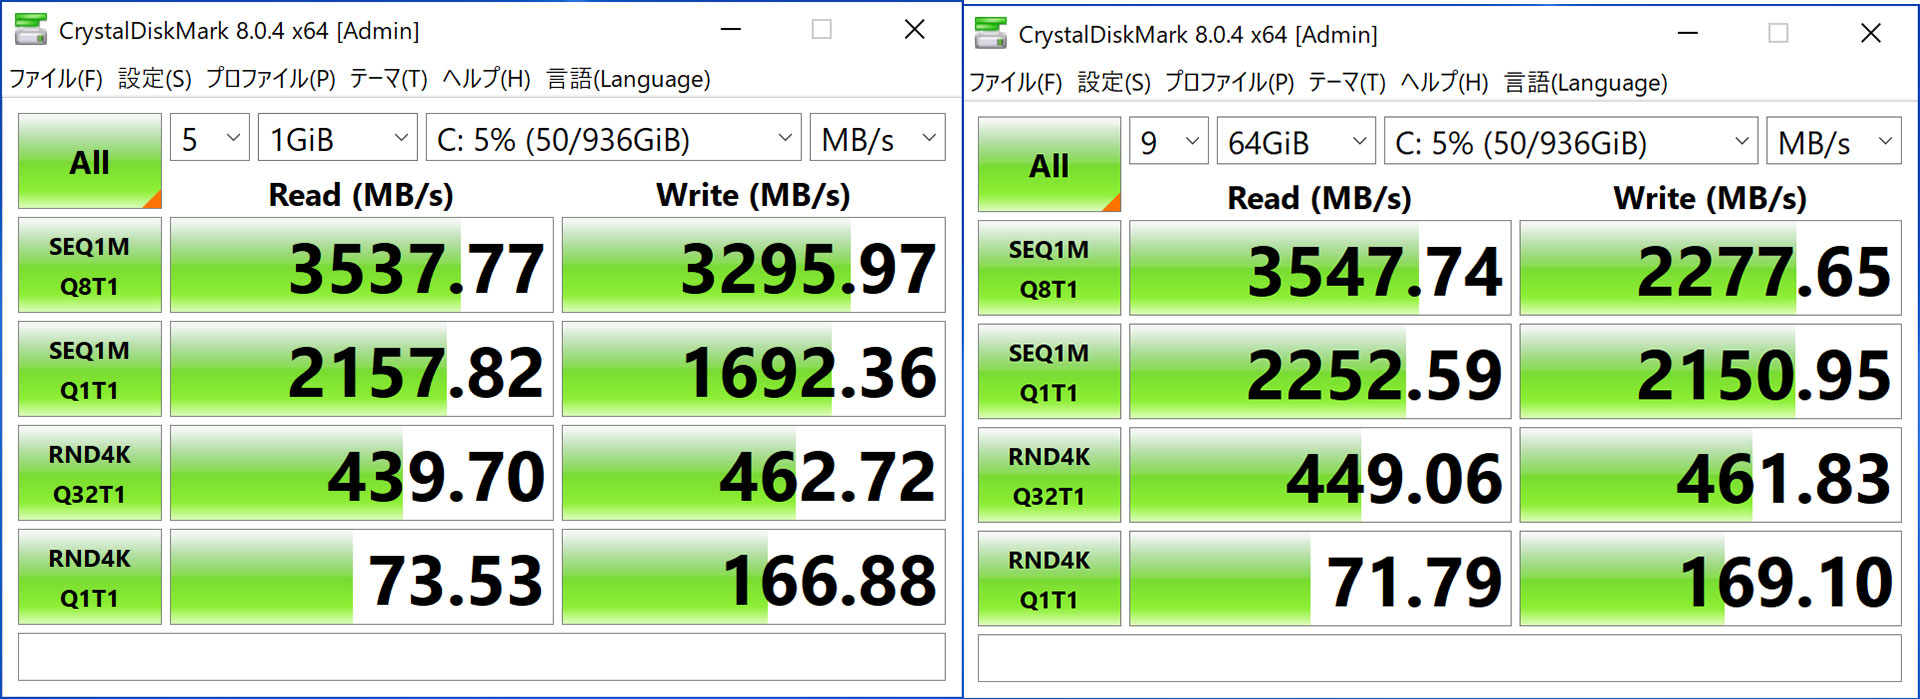This screenshot has width=1920, height=699.
Task: Open ヘルプ(H) menu in left window
Action: click(x=487, y=79)
